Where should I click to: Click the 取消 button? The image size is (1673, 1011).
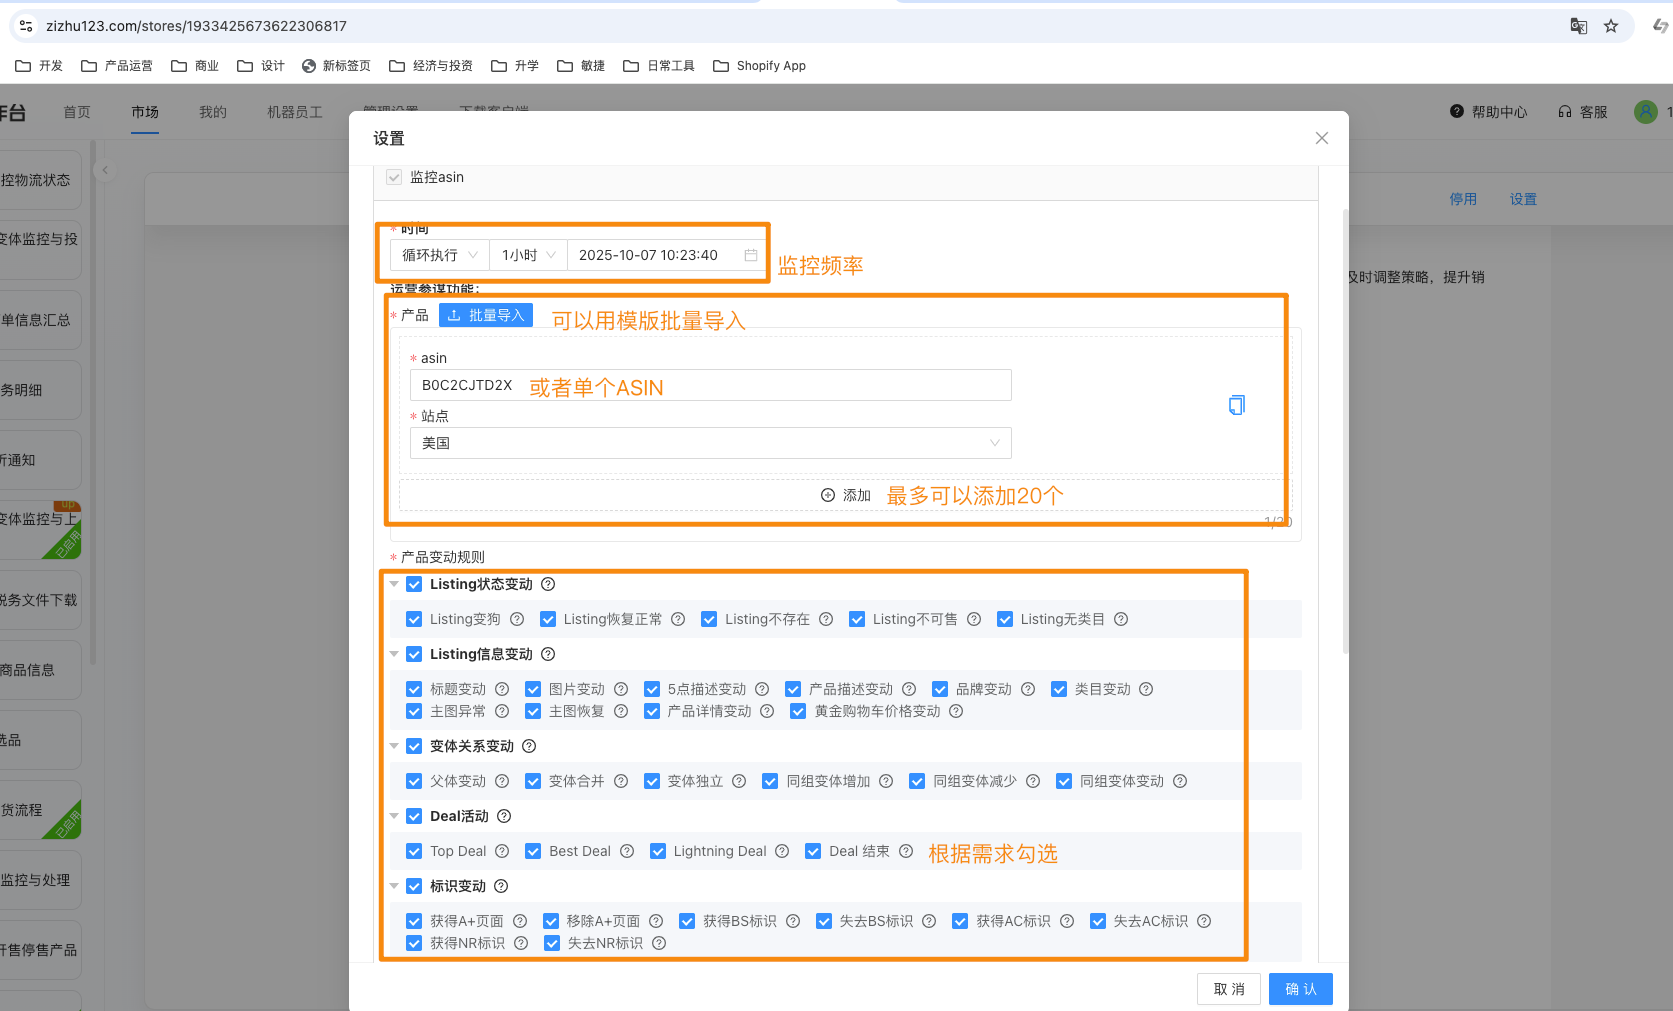tap(1229, 989)
